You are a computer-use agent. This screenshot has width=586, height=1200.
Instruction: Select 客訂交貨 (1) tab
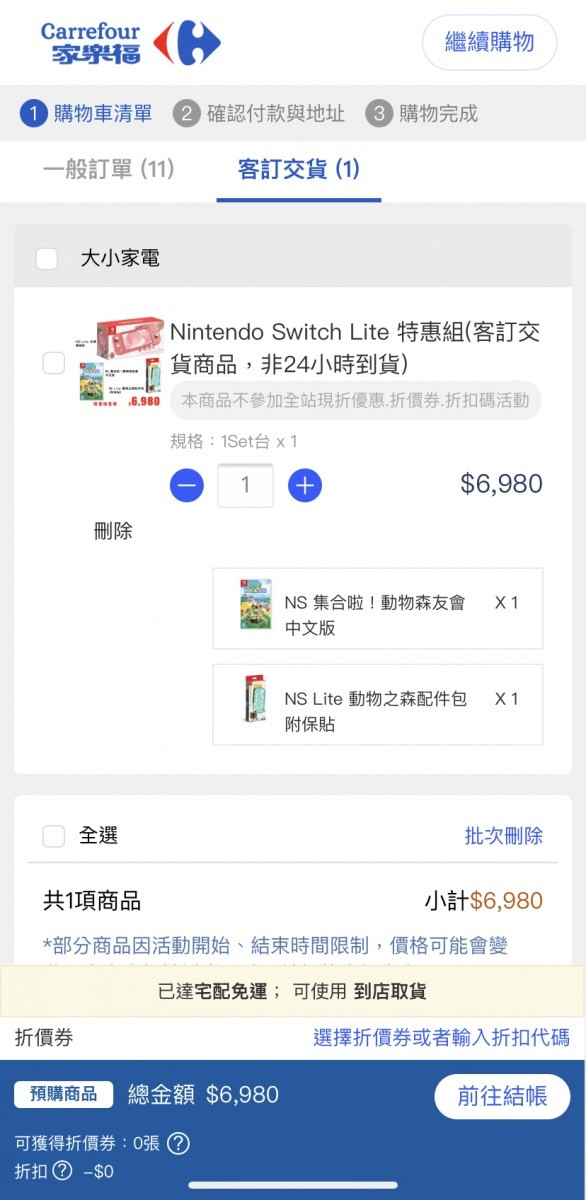pos(299,169)
